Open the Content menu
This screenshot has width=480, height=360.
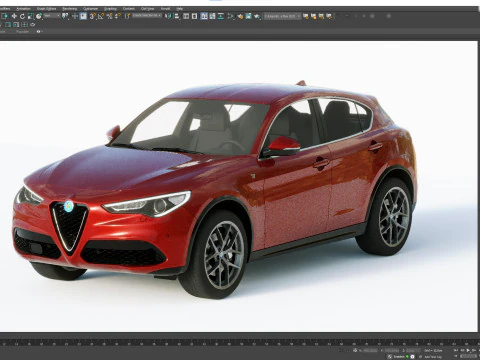[x=129, y=9]
